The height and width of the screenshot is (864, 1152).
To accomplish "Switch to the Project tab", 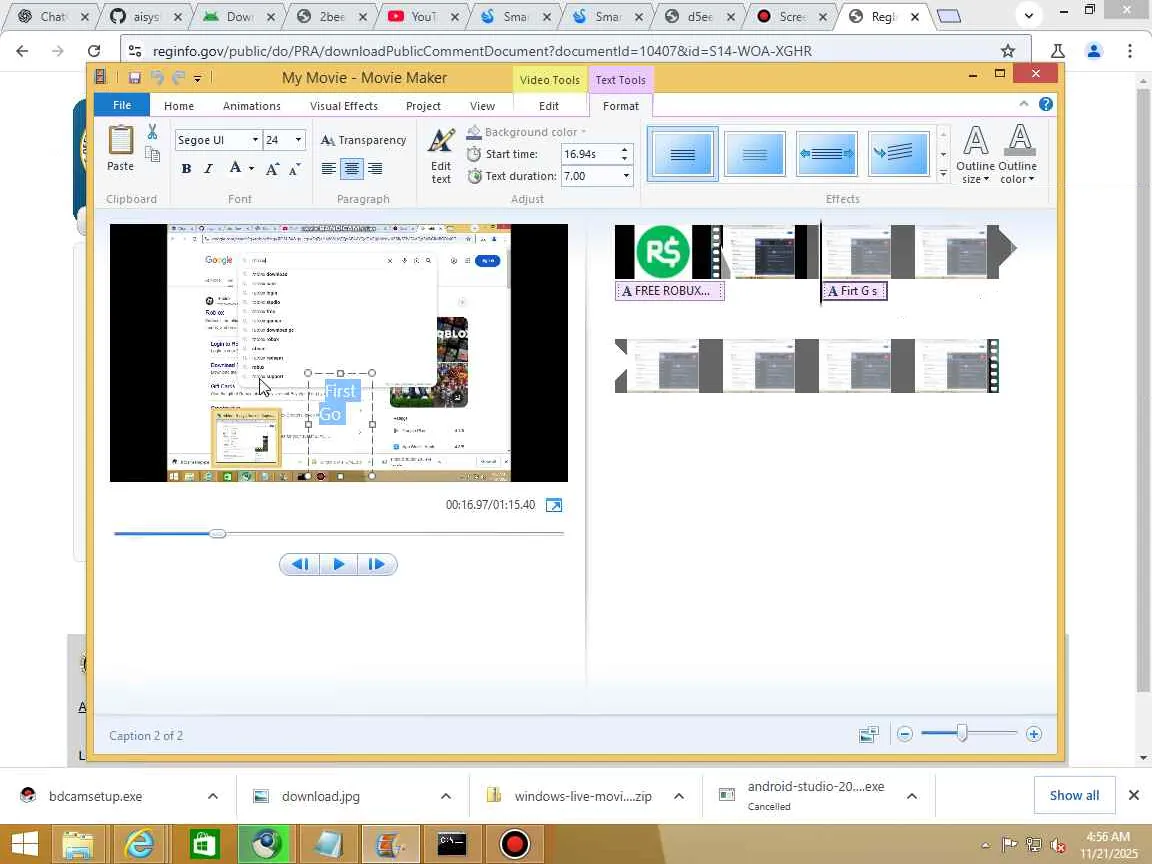I will 423,106.
